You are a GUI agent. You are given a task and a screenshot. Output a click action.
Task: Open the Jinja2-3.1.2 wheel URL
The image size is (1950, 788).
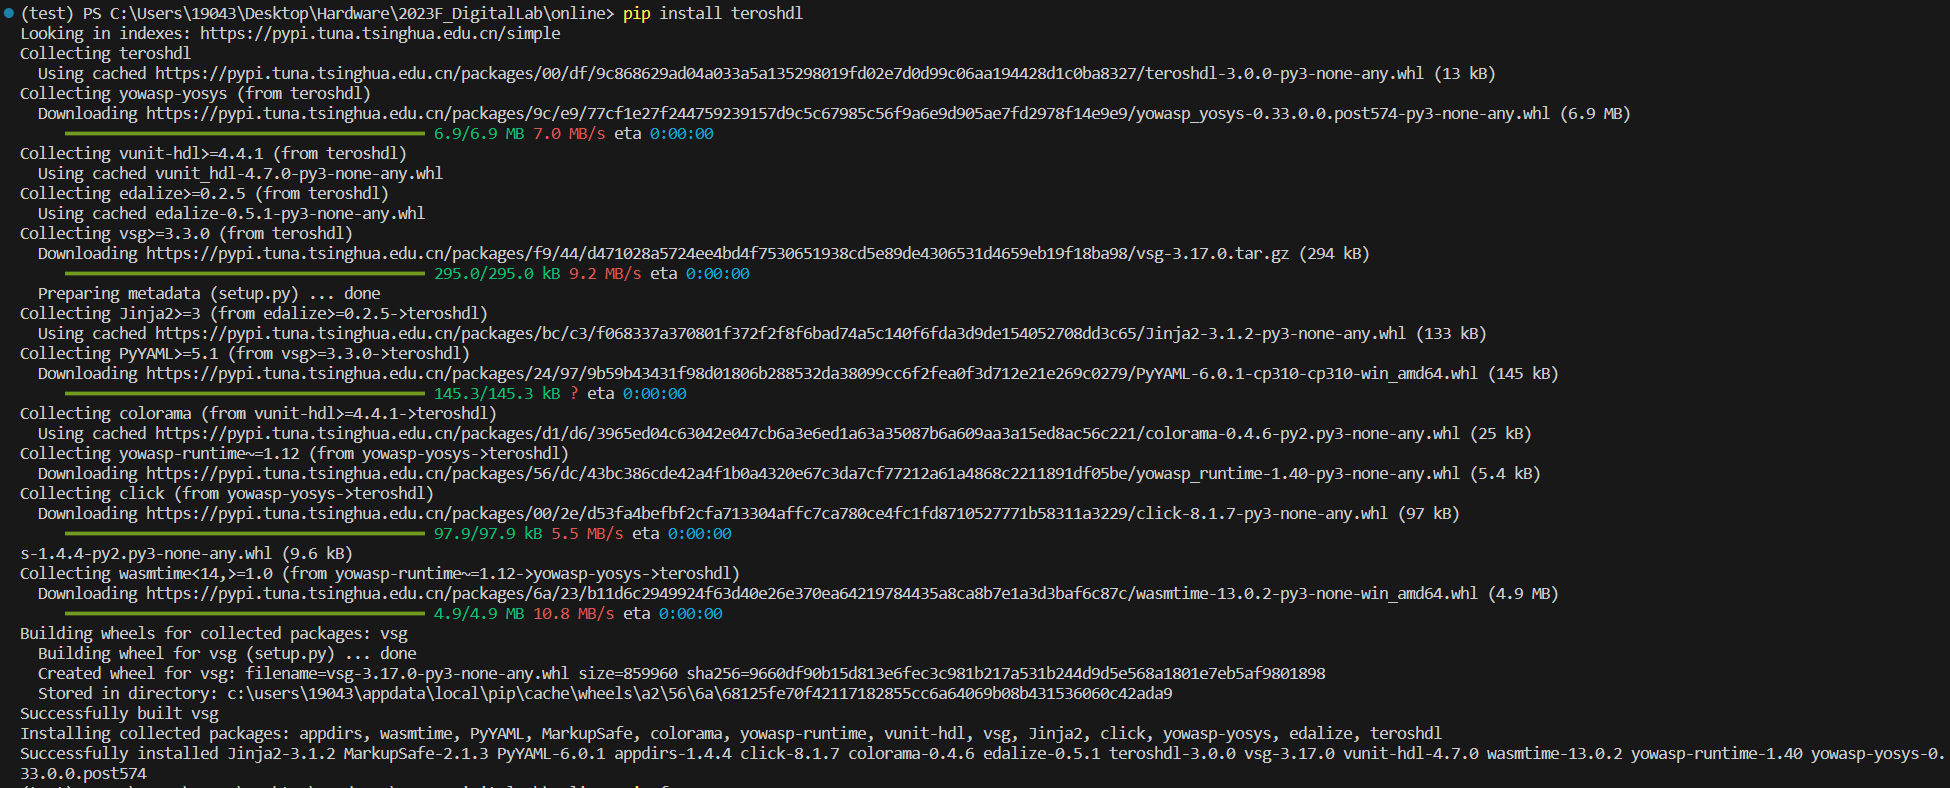(x=779, y=333)
